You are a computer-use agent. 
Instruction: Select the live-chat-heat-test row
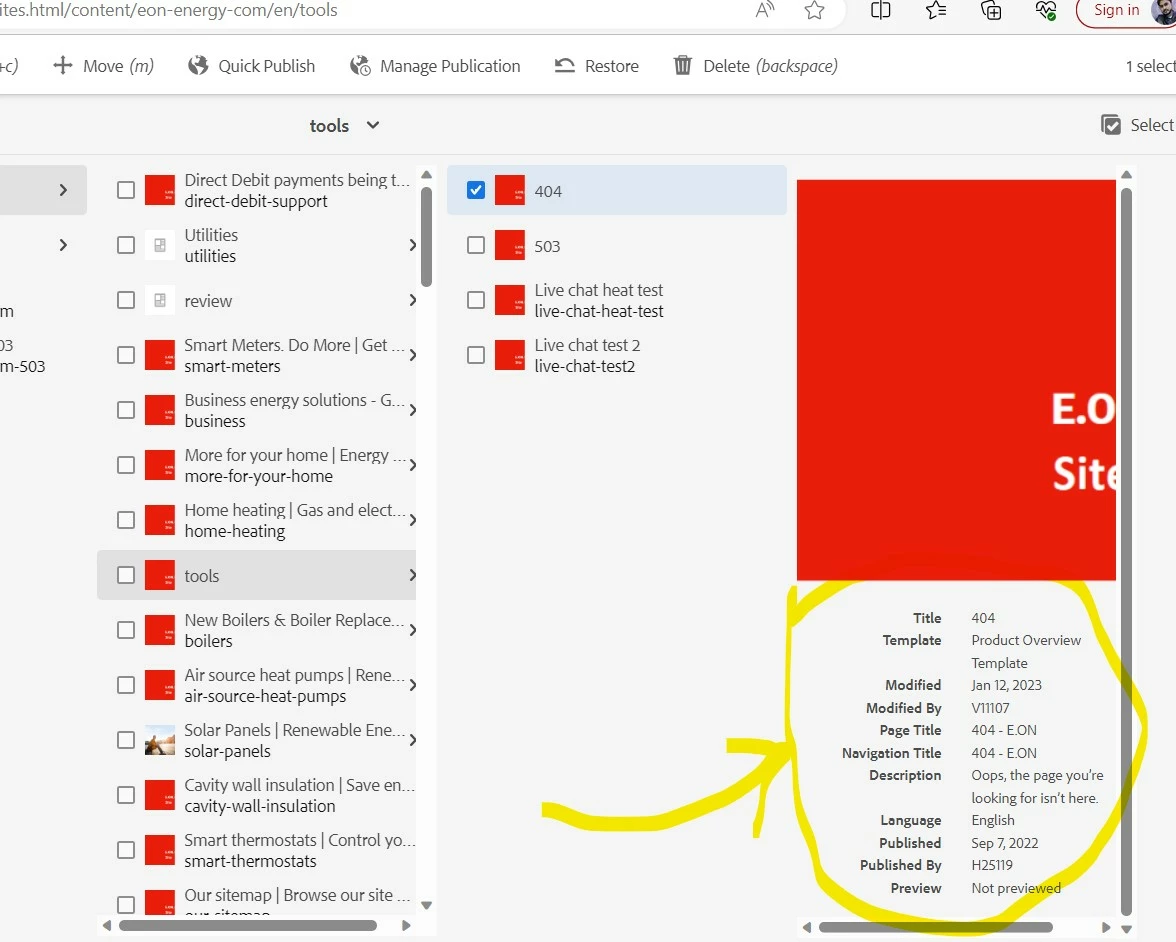(616, 300)
